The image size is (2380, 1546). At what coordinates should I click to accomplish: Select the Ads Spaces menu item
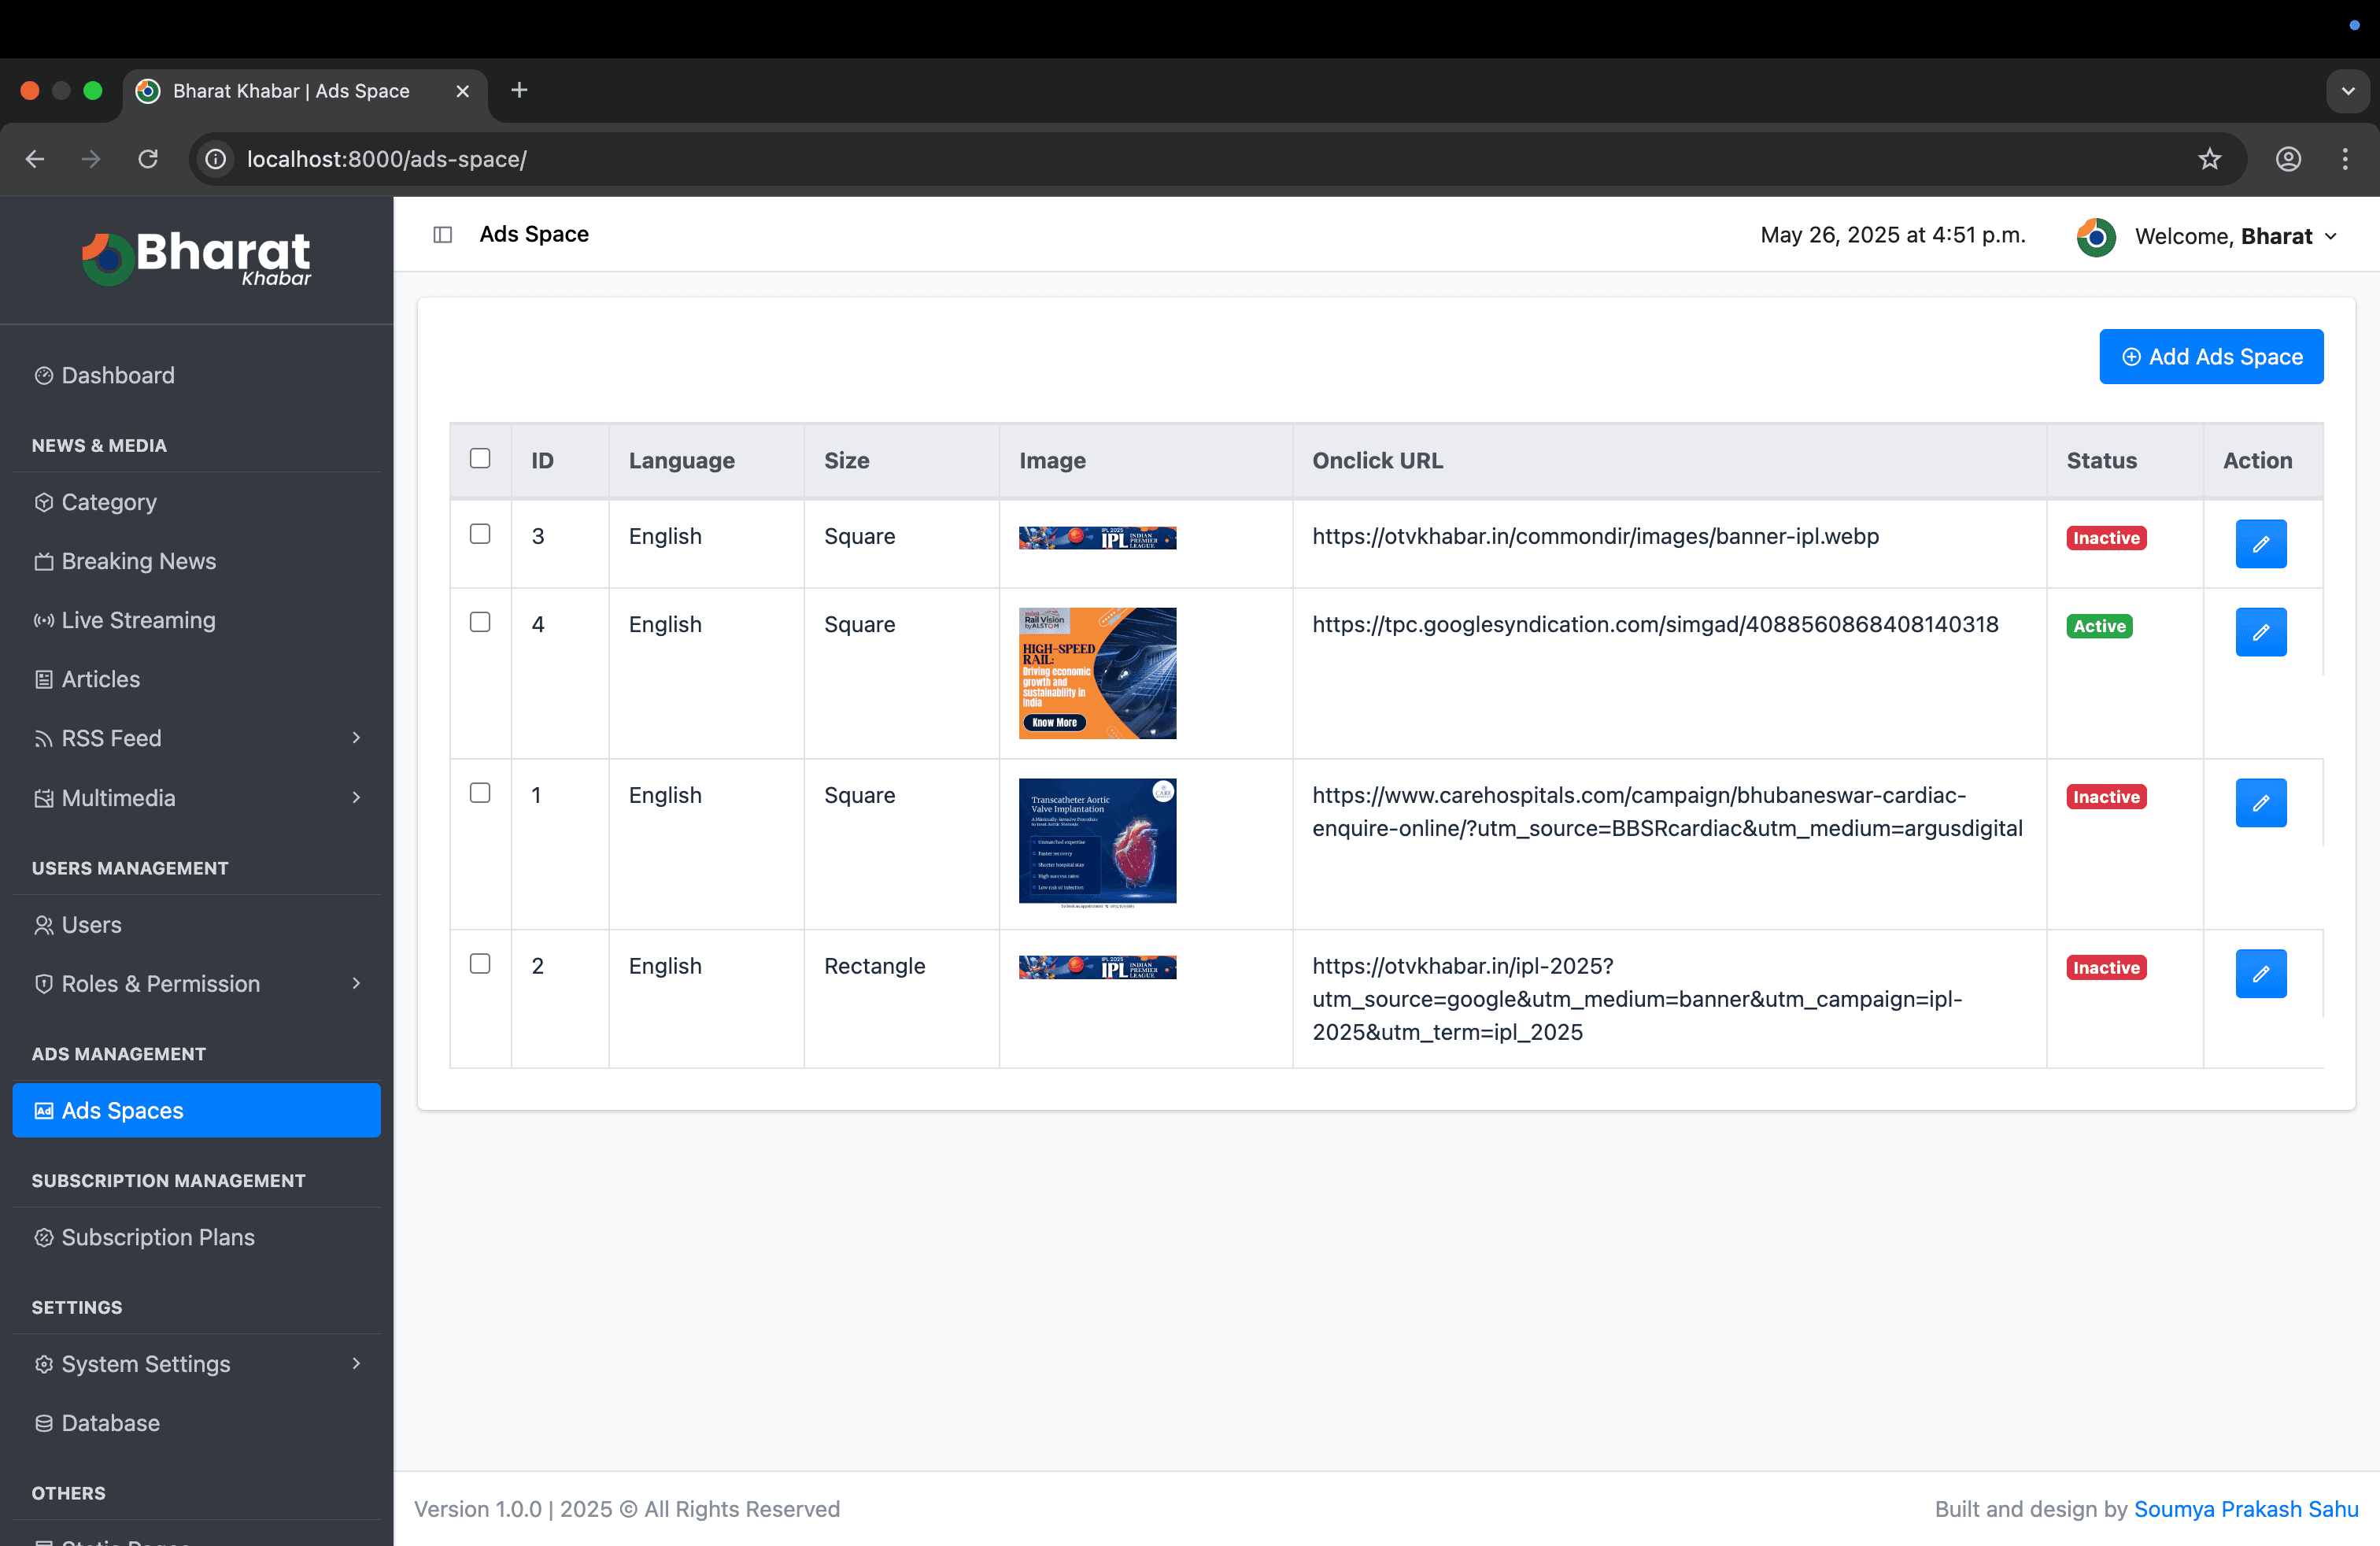196,1111
